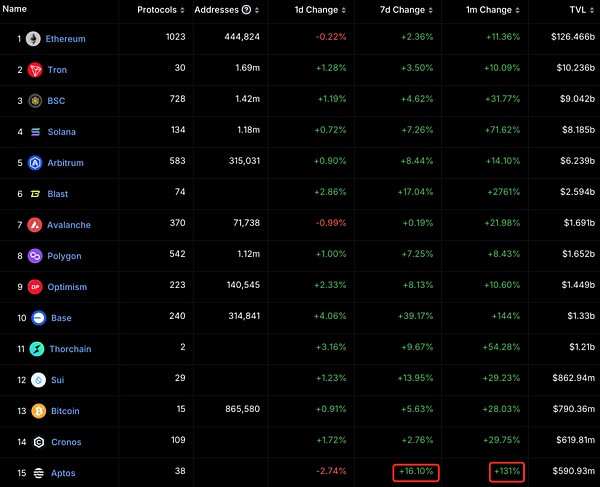This screenshot has height=487, width=600.
Task: Click the Tron logo icon
Action: 35,70
